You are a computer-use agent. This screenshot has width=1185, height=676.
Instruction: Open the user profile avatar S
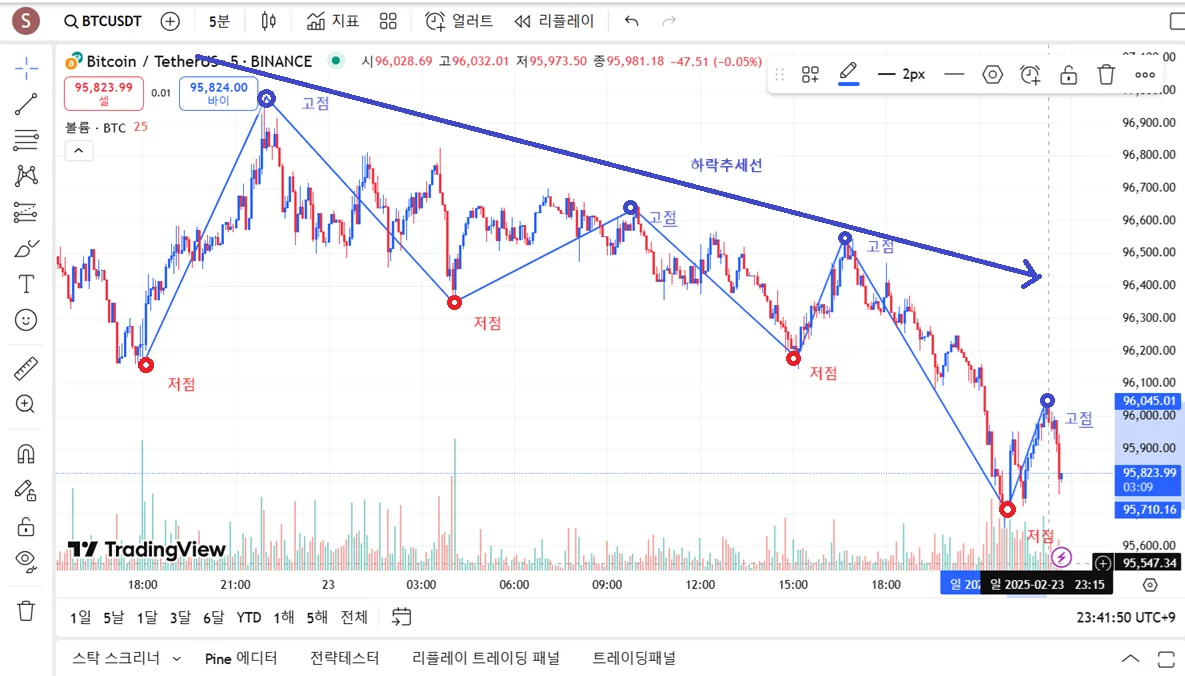26,20
